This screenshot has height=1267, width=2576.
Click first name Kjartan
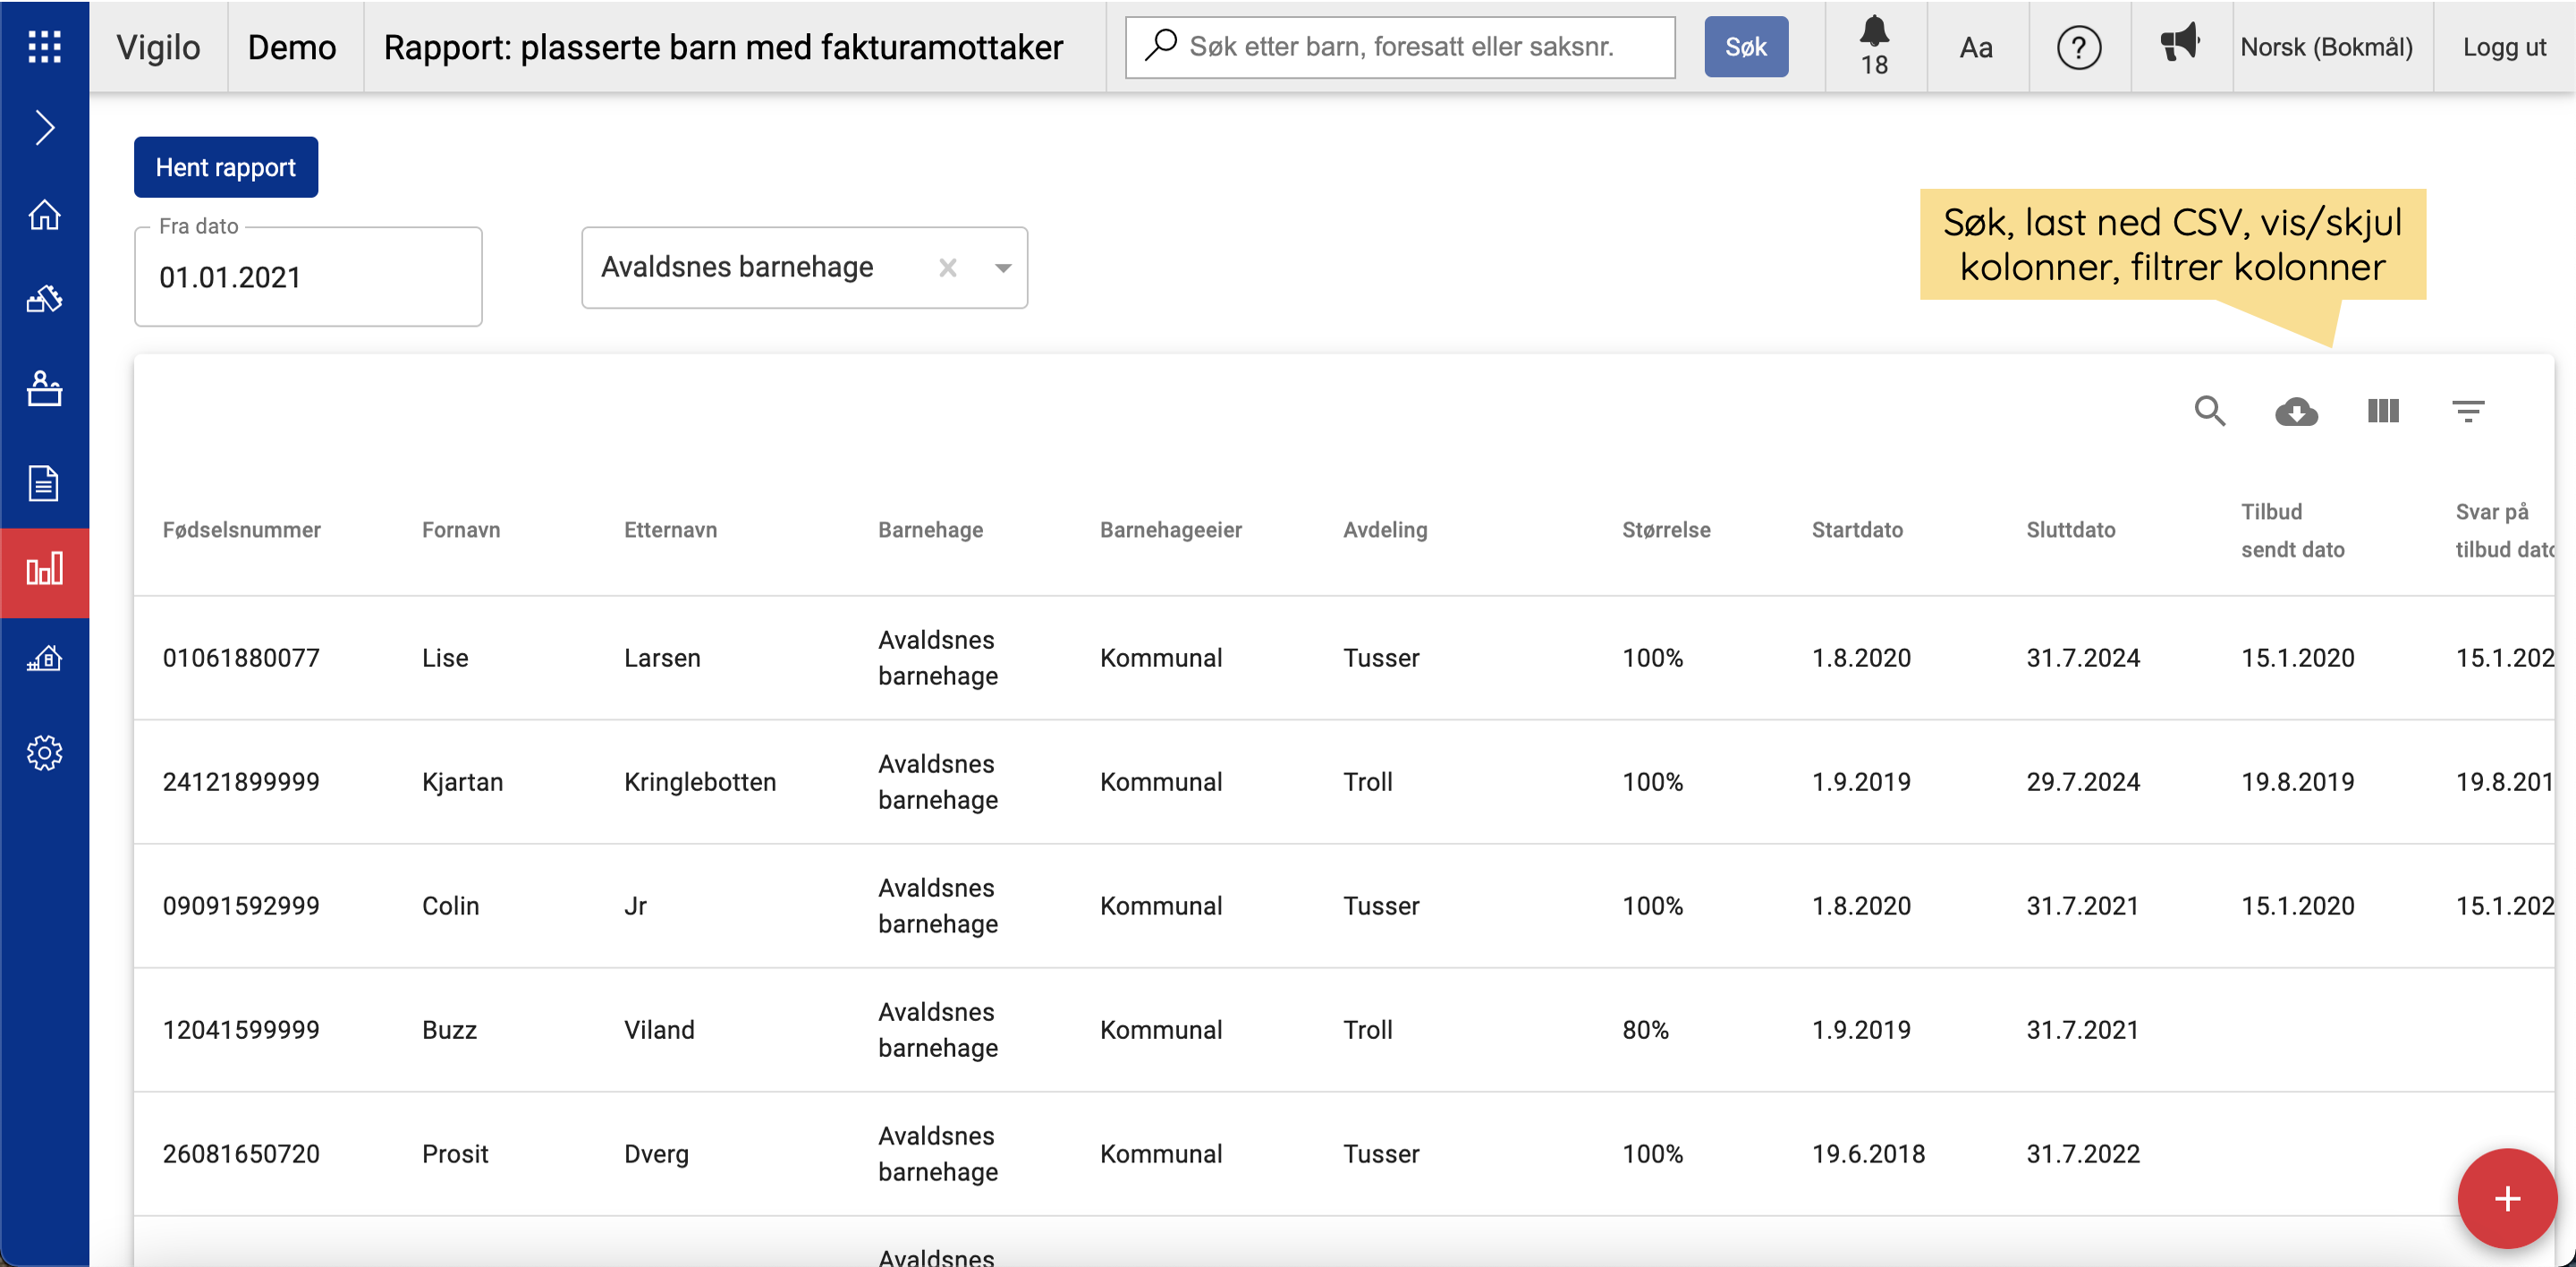pyautogui.click(x=462, y=782)
